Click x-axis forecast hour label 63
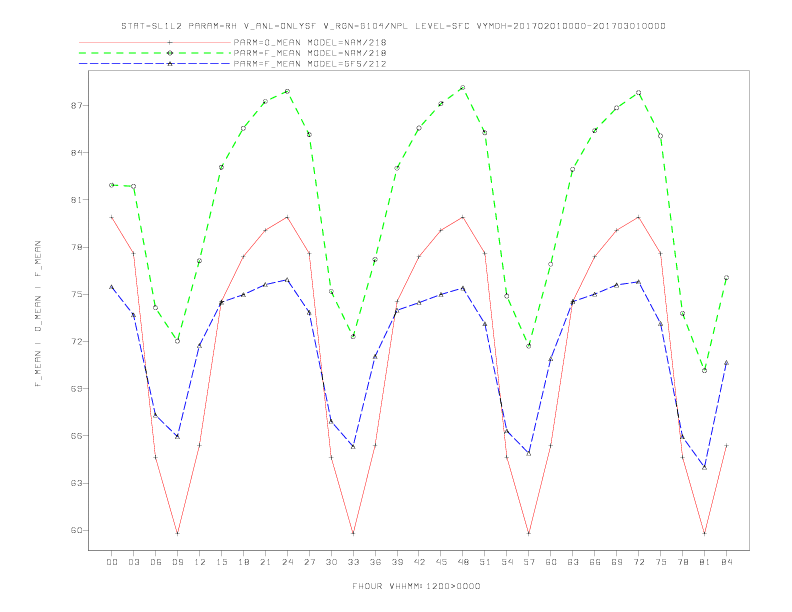Viewport: 792px width, 612px height. click(573, 562)
